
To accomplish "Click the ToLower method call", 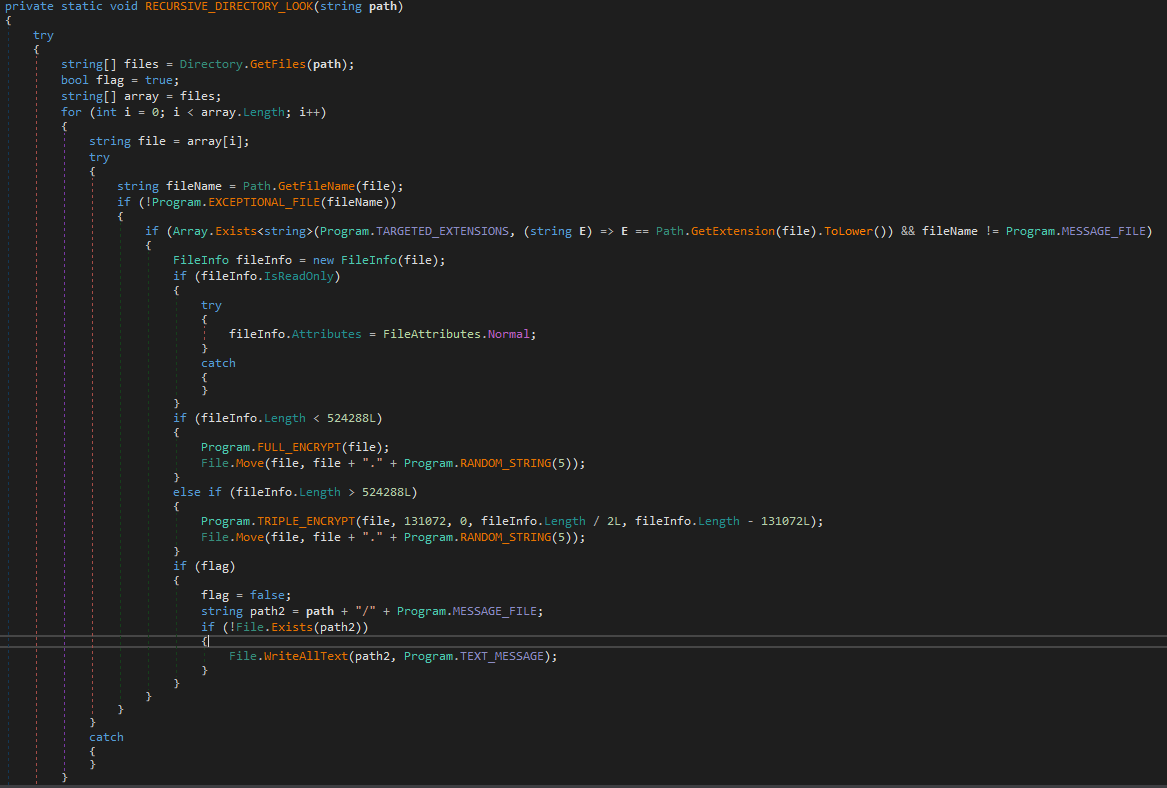I will coord(848,231).
